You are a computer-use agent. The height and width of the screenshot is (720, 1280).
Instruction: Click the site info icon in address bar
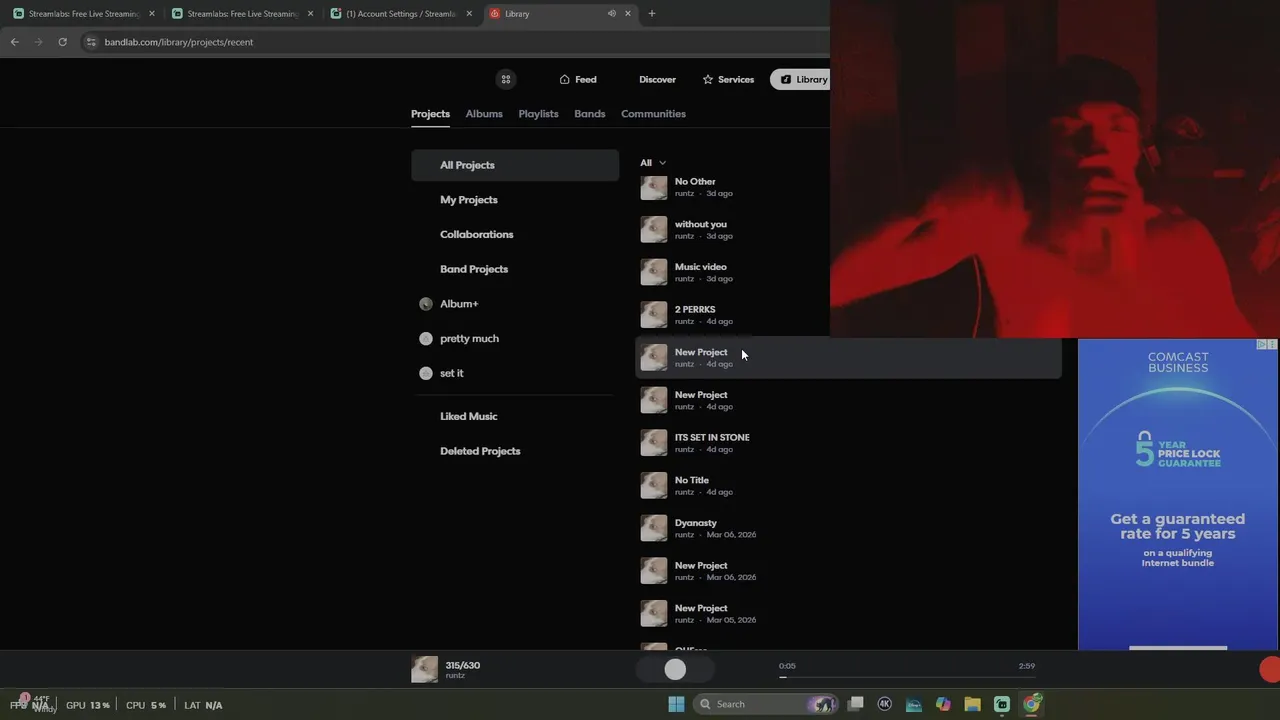pos(91,42)
